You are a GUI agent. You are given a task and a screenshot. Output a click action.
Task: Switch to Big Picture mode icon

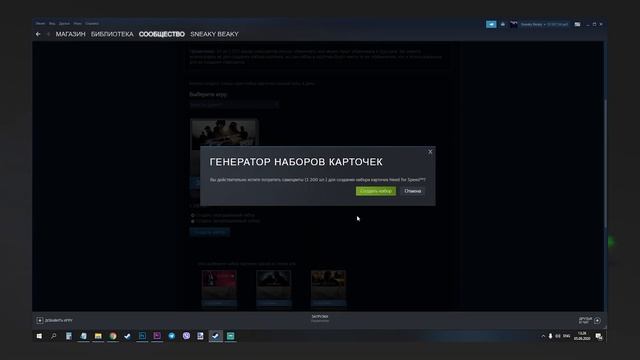pyautogui.click(x=577, y=24)
